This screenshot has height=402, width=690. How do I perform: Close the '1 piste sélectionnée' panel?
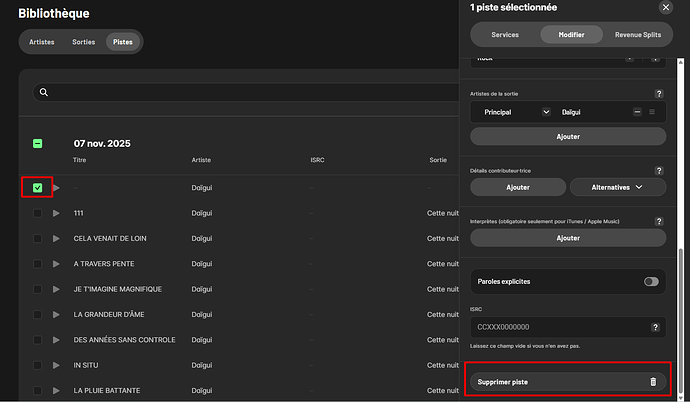click(x=666, y=7)
